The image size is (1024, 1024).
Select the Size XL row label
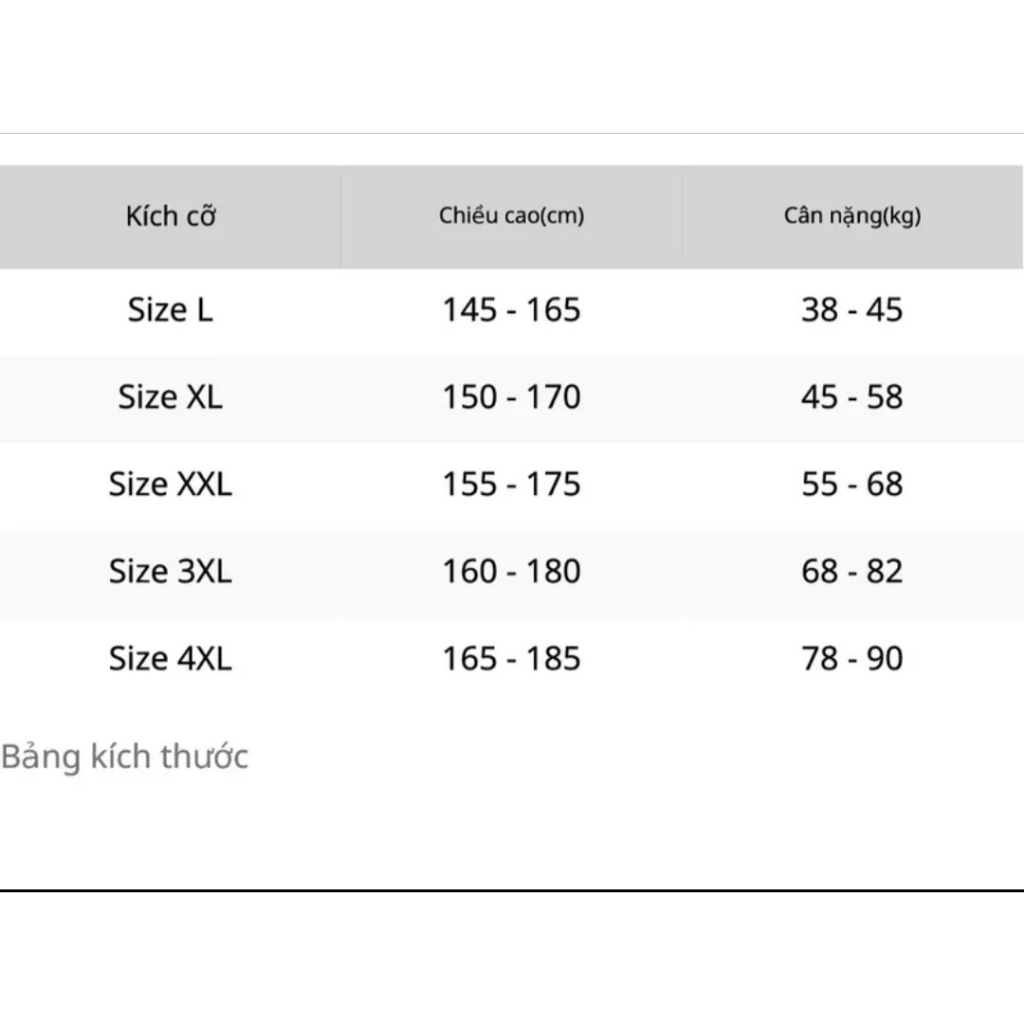pyautogui.click(x=170, y=396)
